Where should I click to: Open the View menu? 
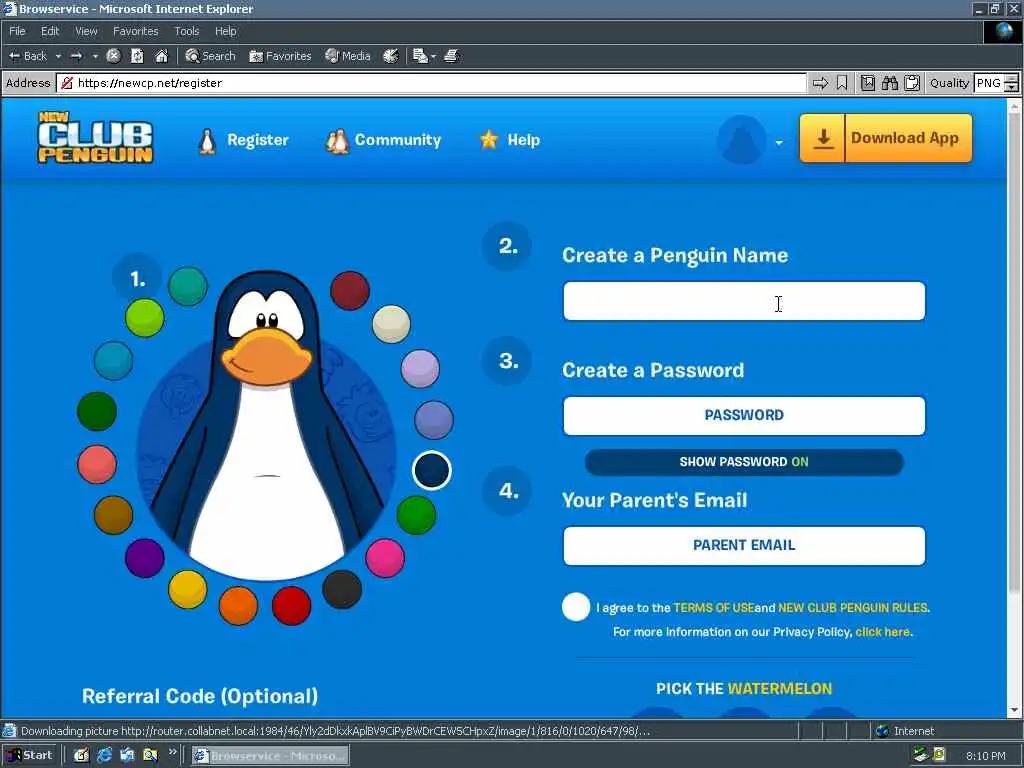tap(86, 31)
